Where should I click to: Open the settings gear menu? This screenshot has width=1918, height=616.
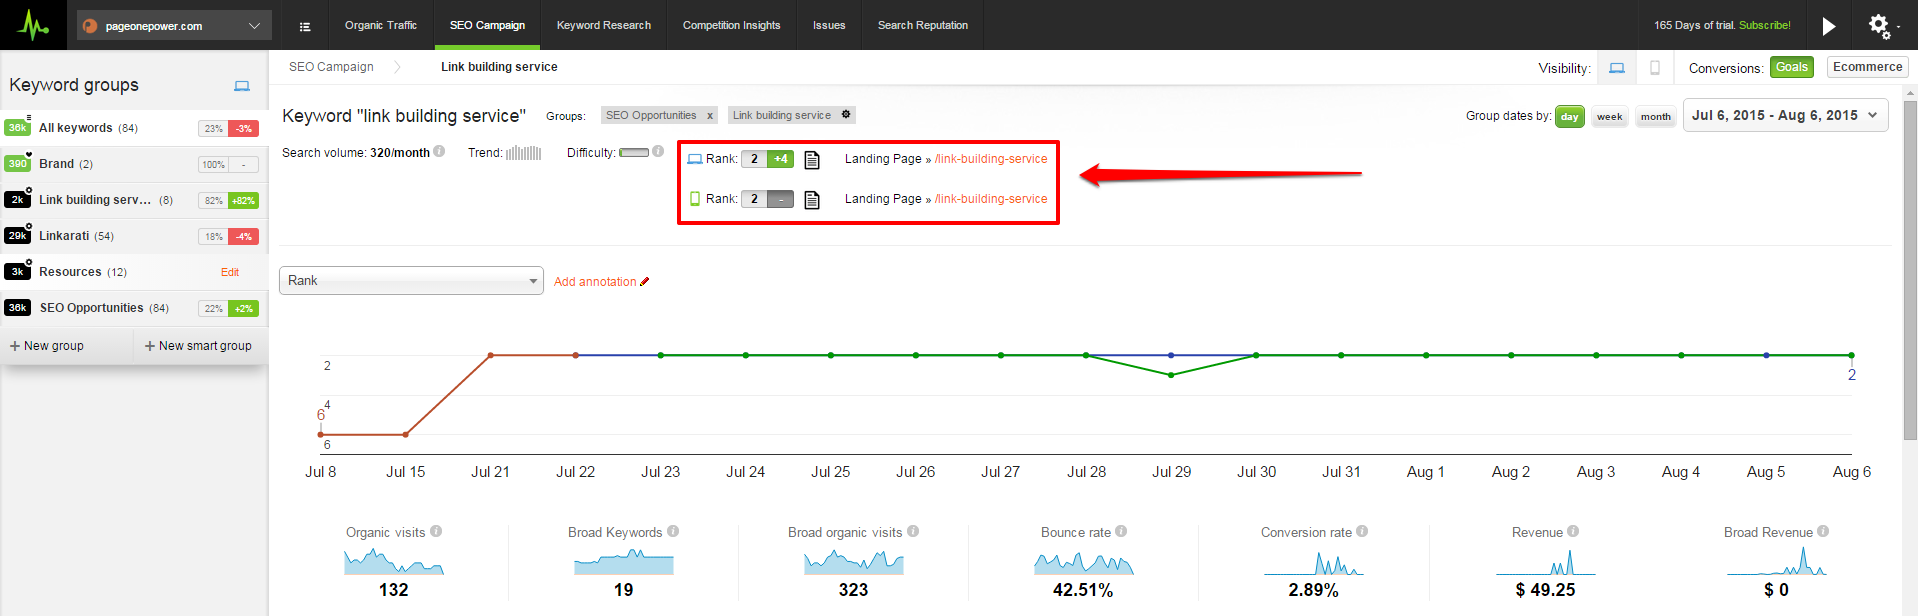(1880, 26)
